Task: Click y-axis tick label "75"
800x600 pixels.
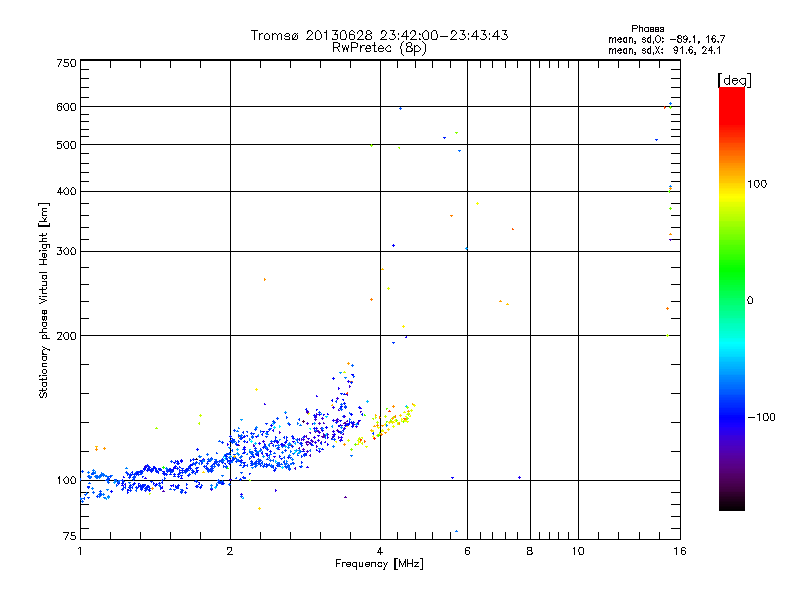Action: pyautogui.click(x=70, y=536)
